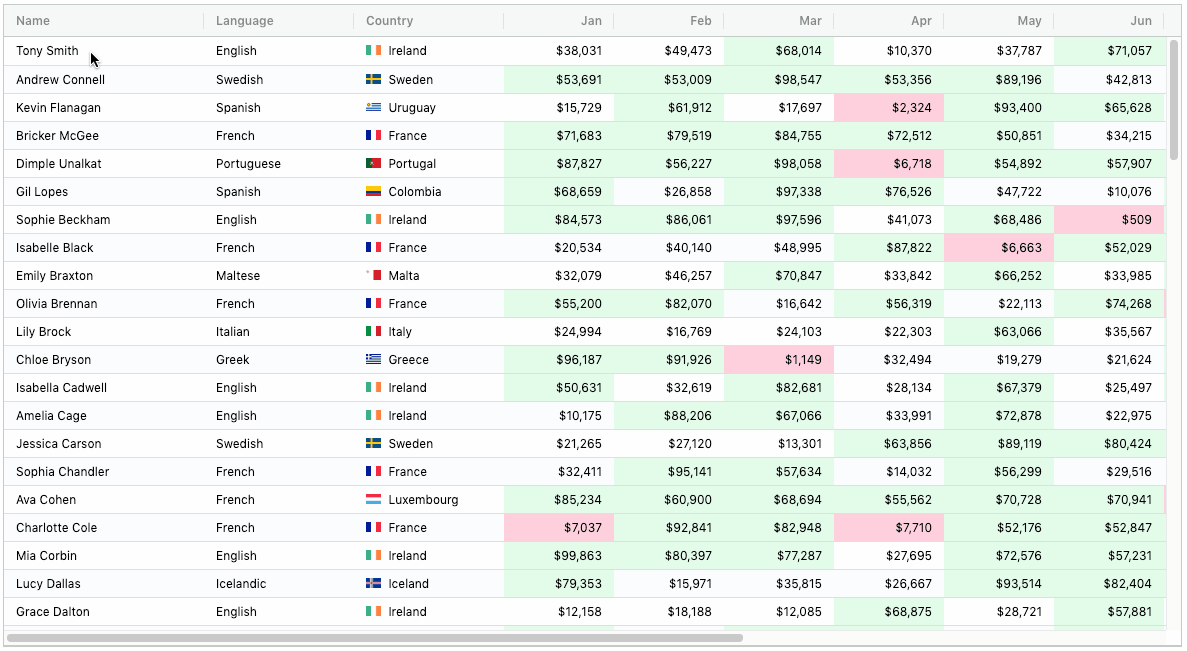Select Charlotte Cole's $7,037 Jan cell
Screen dimensions: 1187x651
[x=559, y=528]
